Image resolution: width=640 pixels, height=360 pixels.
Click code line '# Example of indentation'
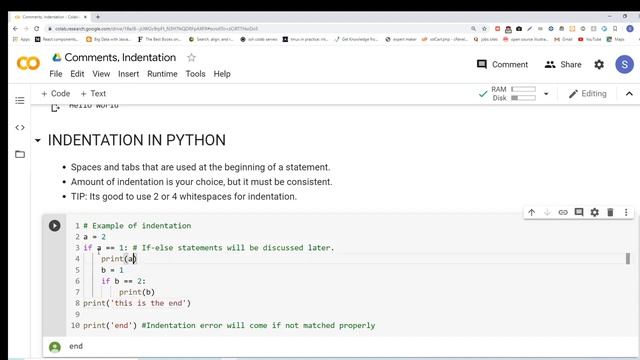(x=137, y=226)
